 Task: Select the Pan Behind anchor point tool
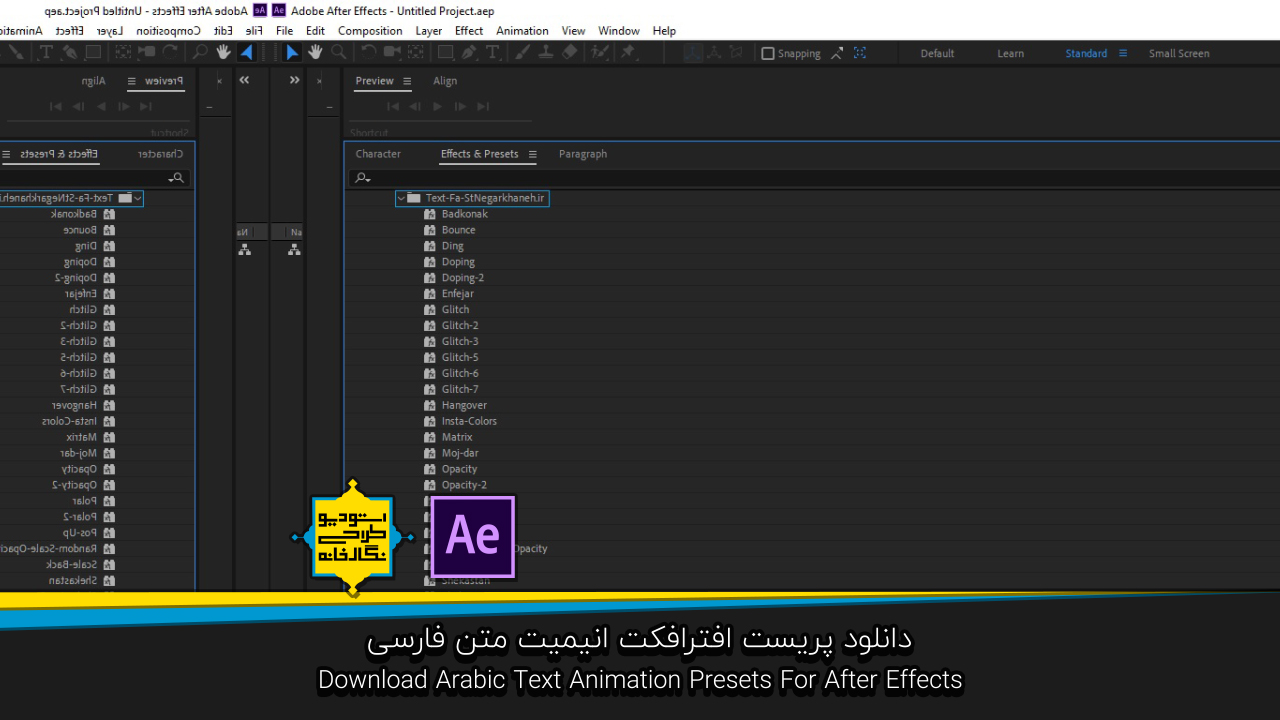coord(416,52)
